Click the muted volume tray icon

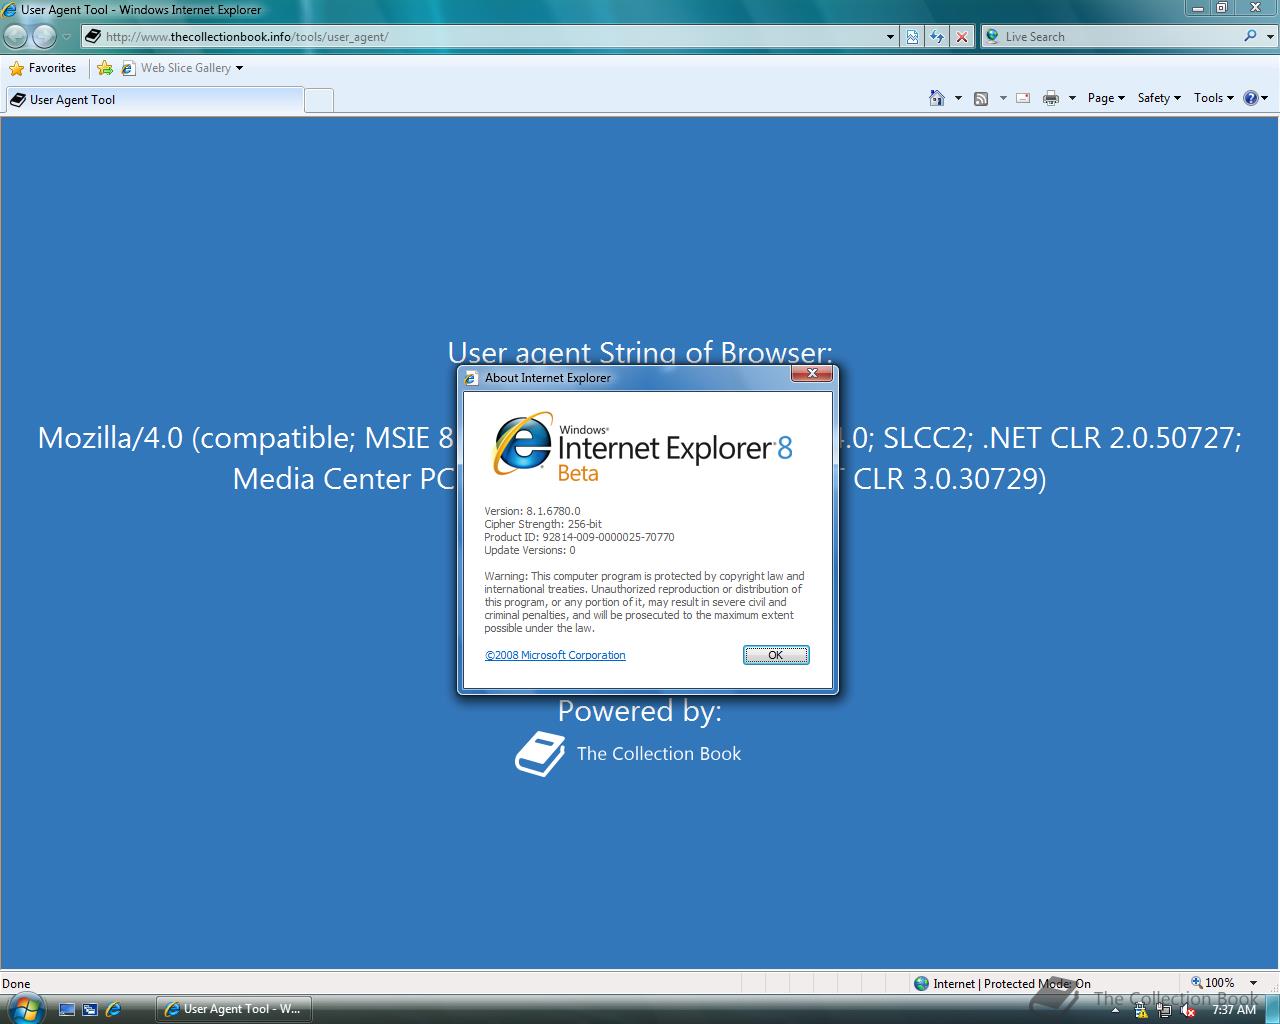tap(1188, 1010)
